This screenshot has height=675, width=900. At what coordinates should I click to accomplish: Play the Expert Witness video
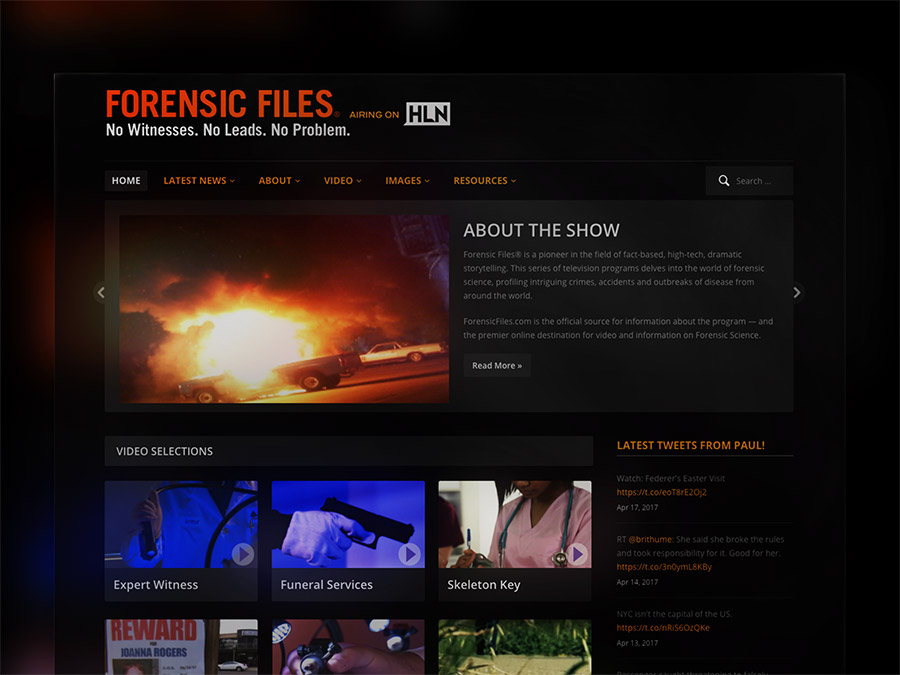pos(243,554)
